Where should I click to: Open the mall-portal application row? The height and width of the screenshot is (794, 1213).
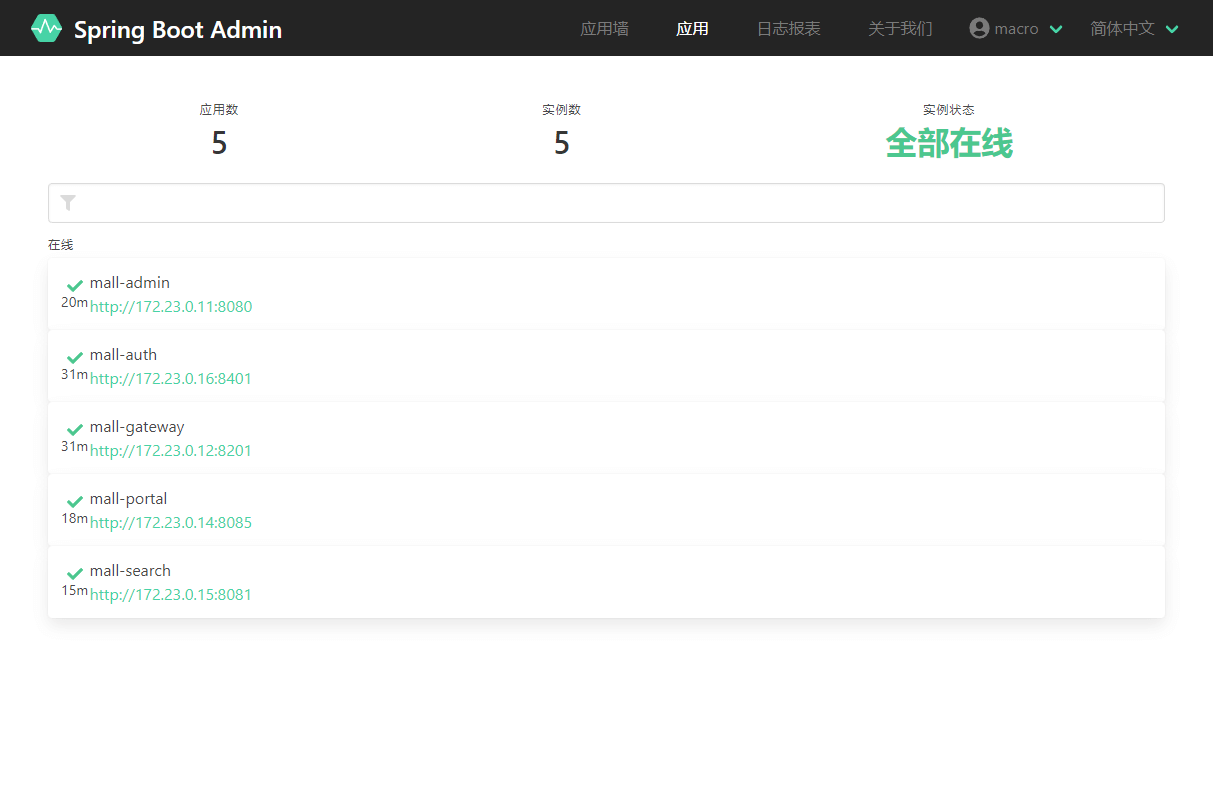click(606, 510)
